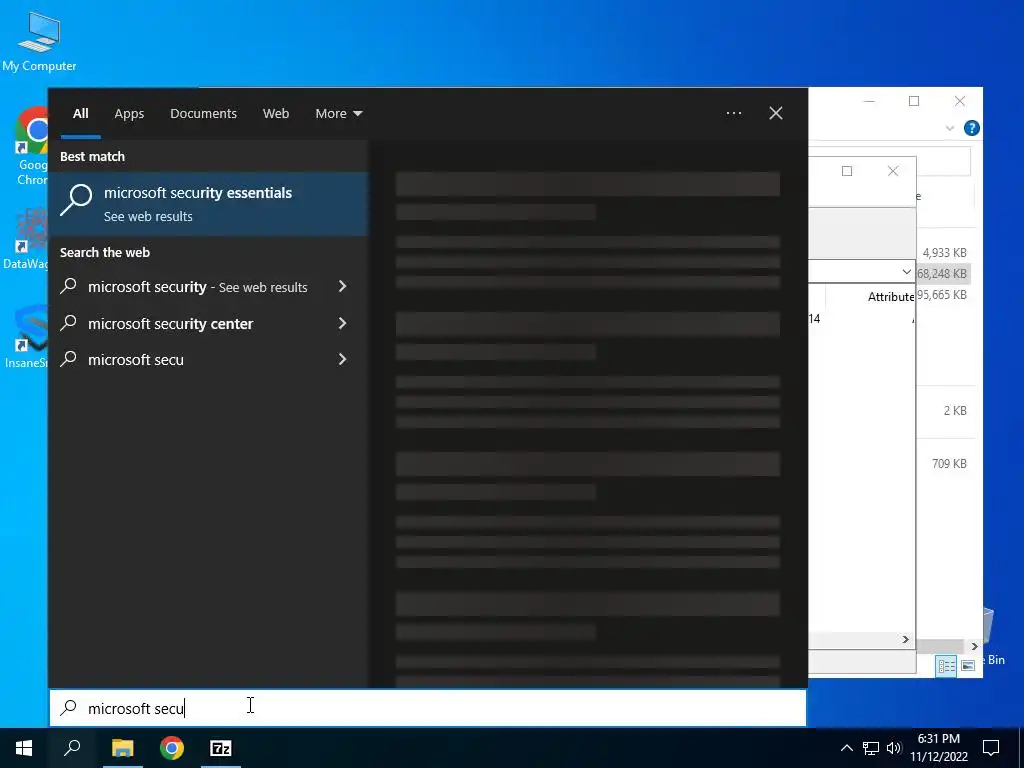Image resolution: width=1024 pixels, height=768 pixels.
Task: Expand the ribbon chevron in Explorer window
Action: pyautogui.click(x=950, y=128)
